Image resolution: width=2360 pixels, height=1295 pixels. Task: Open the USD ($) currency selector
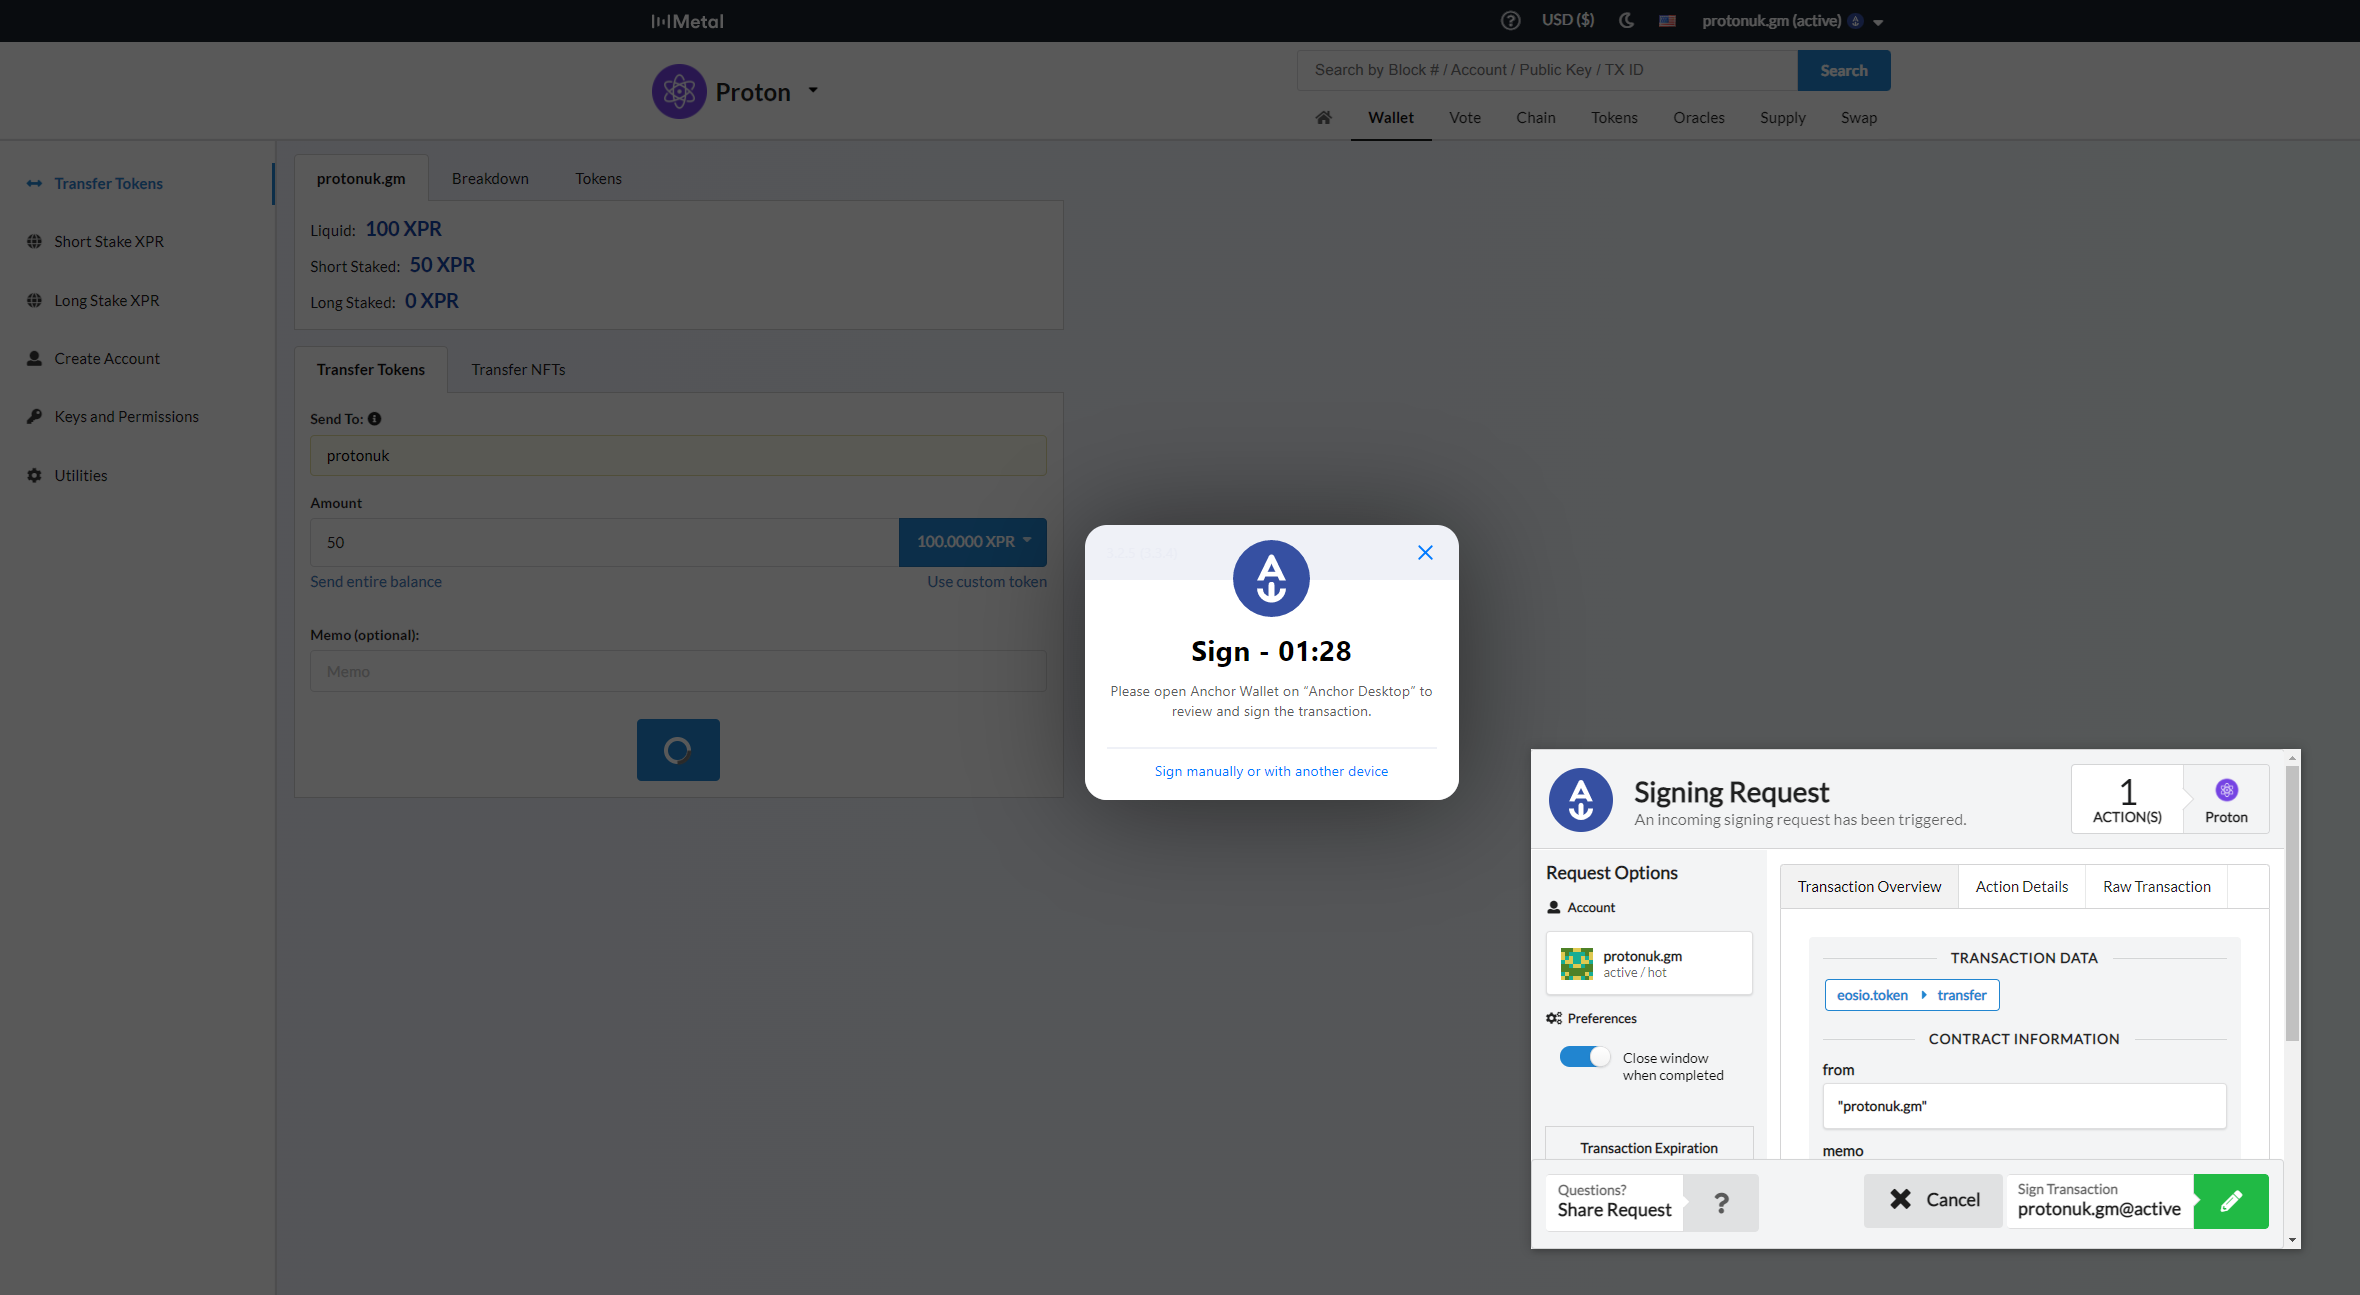click(x=1568, y=20)
